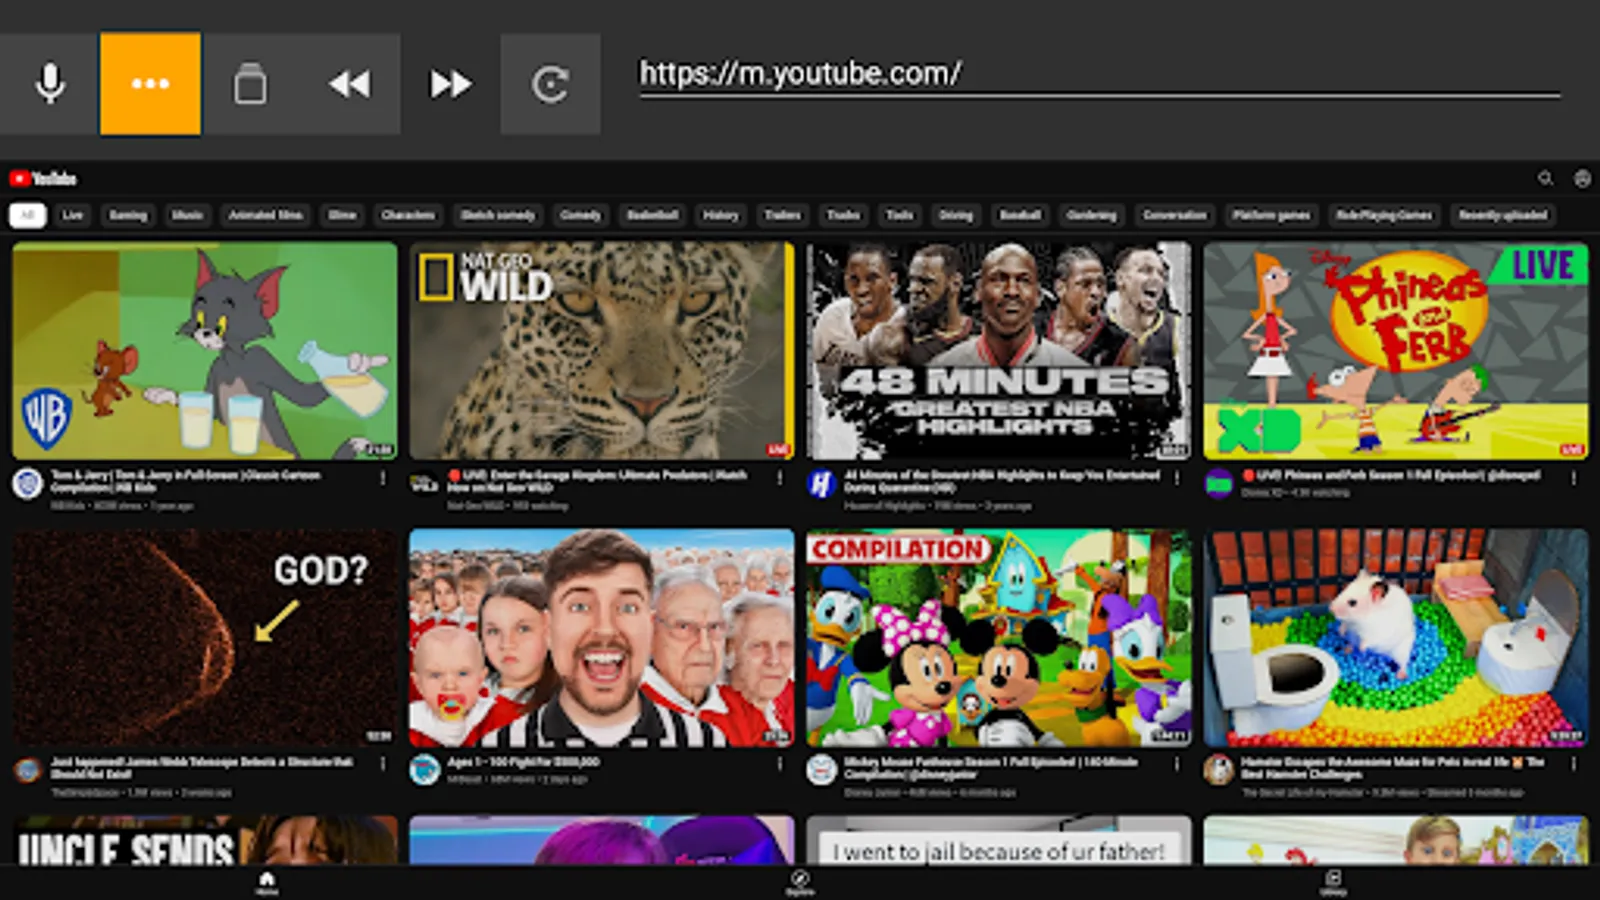The height and width of the screenshot is (900, 1600).
Task: Open YouTube search magnifier icon
Action: coord(1545,179)
